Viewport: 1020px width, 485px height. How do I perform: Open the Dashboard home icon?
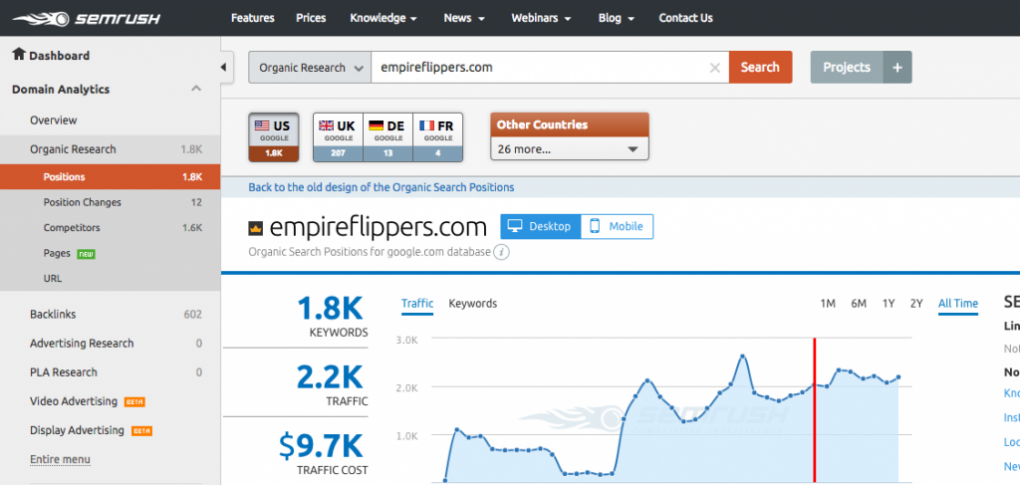pos(18,55)
